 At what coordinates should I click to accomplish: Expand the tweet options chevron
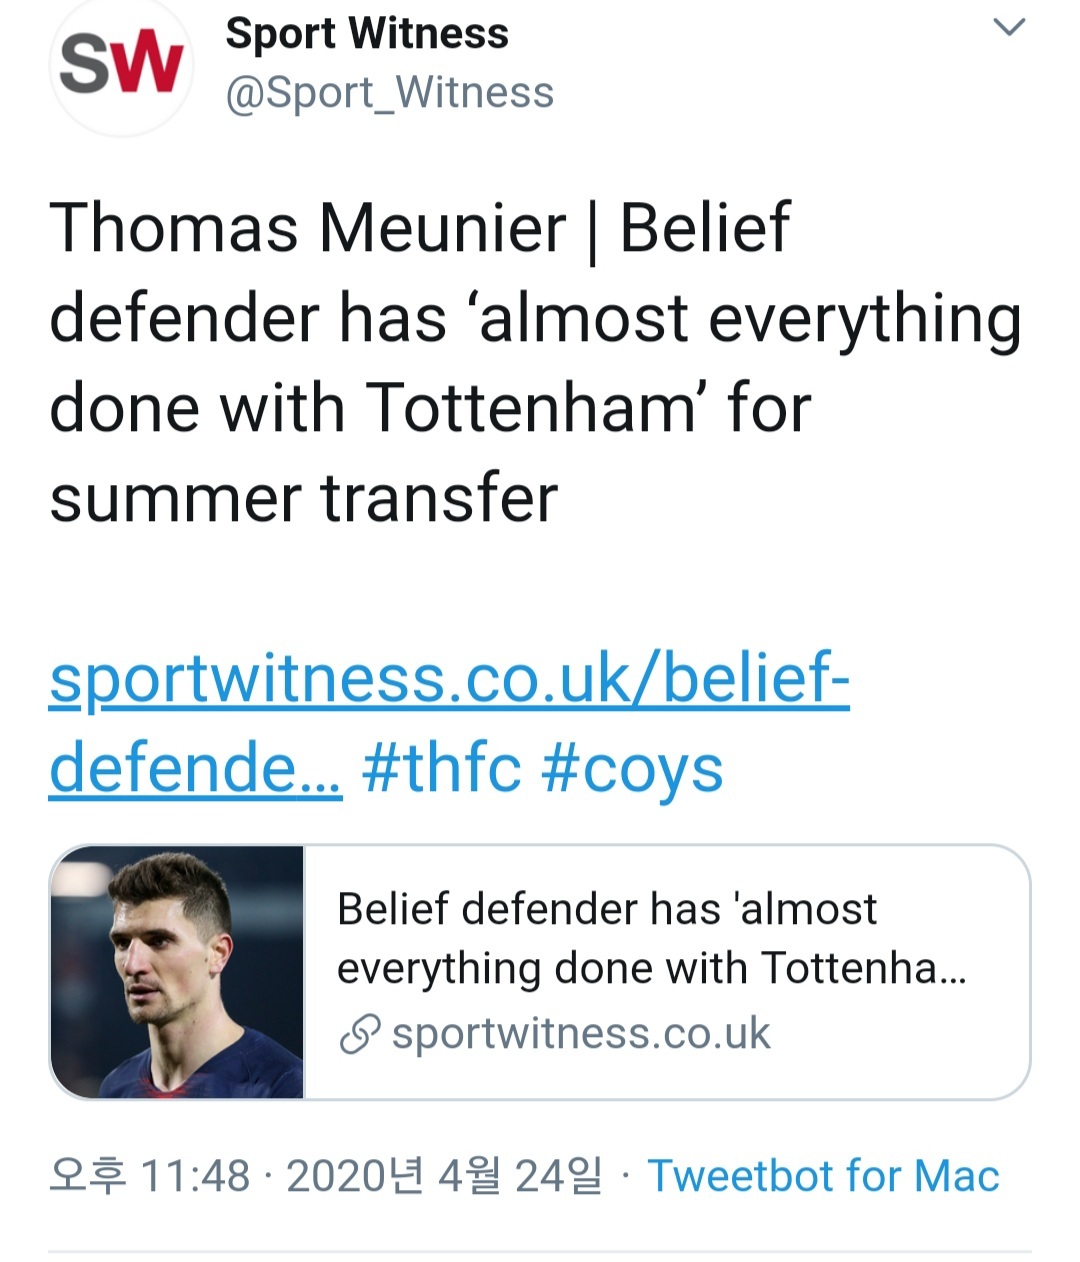(x=1010, y=28)
